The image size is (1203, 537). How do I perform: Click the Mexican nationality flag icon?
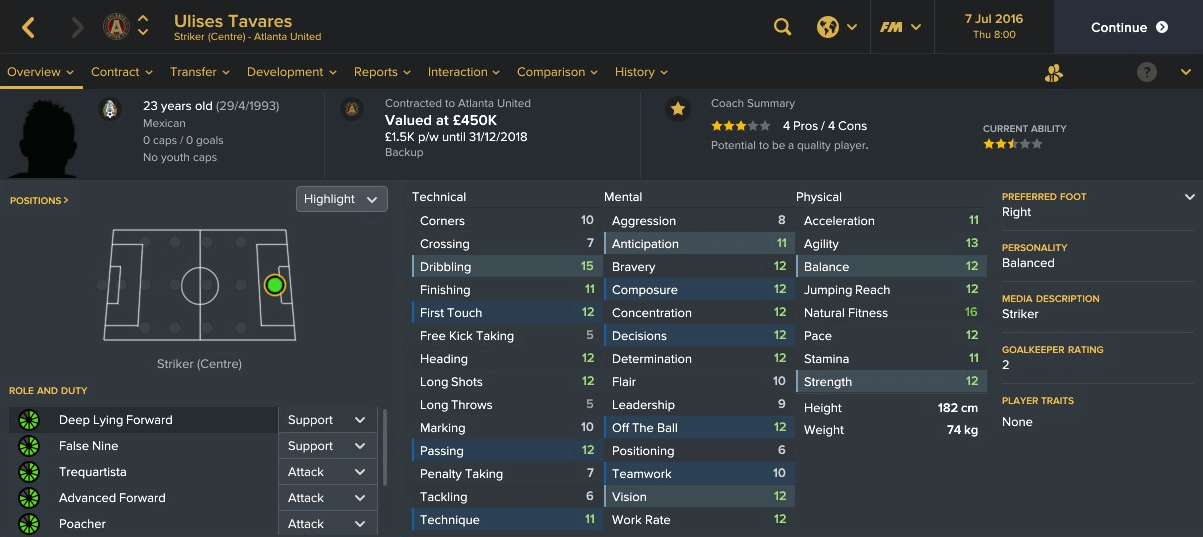coord(110,109)
